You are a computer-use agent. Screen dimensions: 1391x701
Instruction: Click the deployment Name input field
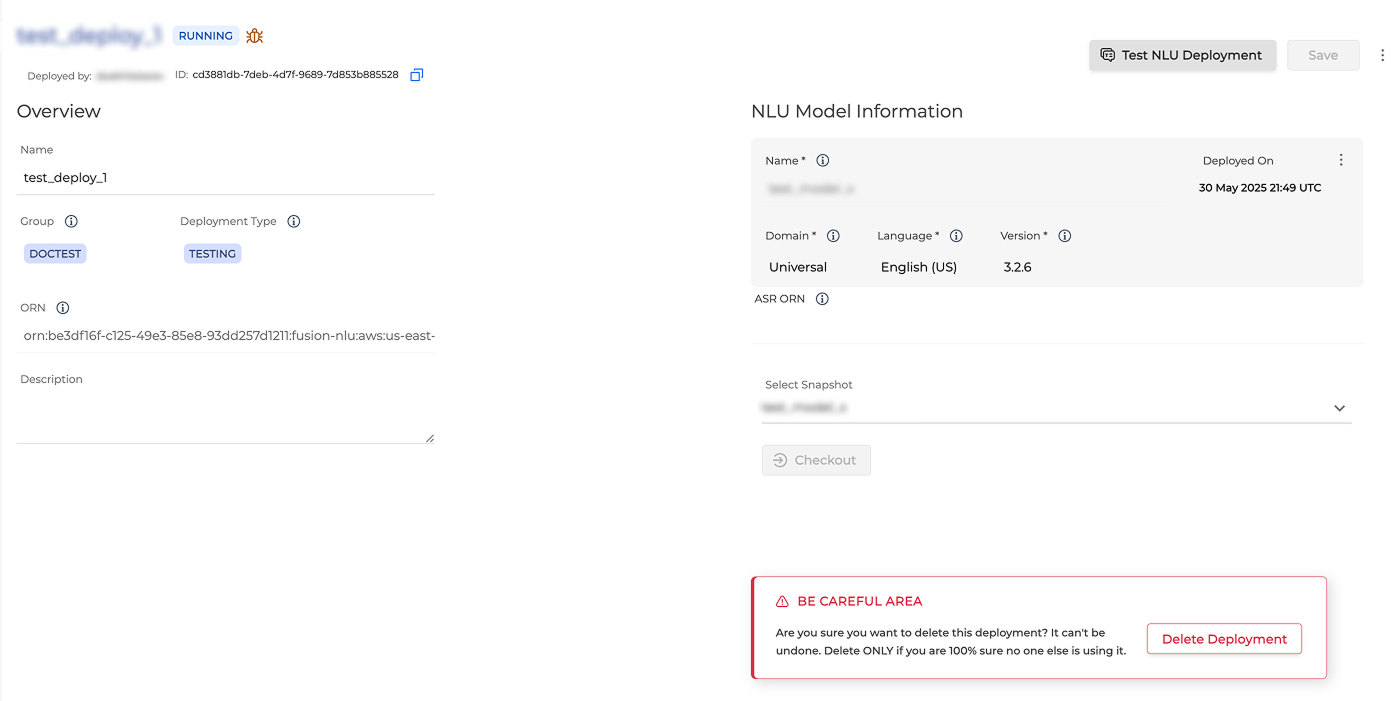(226, 178)
